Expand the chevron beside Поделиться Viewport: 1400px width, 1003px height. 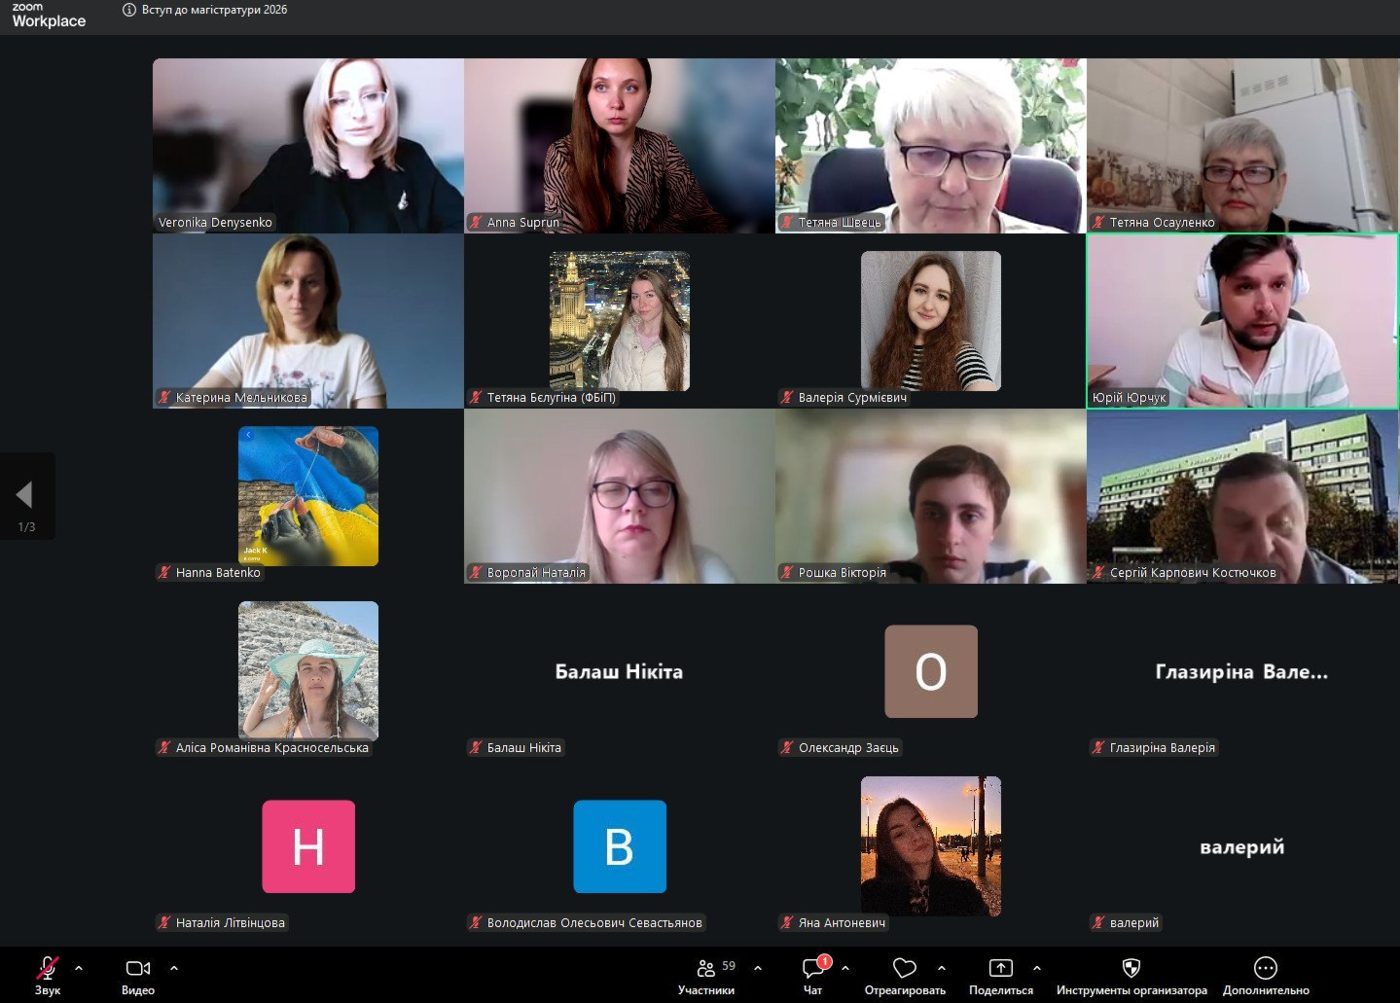(1037, 968)
